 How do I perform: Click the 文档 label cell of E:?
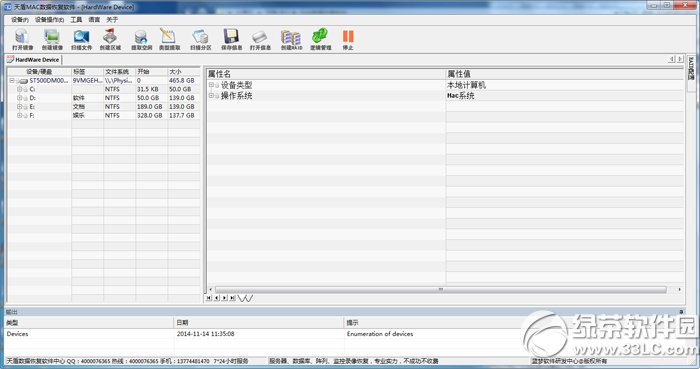(x=79, y=107)
